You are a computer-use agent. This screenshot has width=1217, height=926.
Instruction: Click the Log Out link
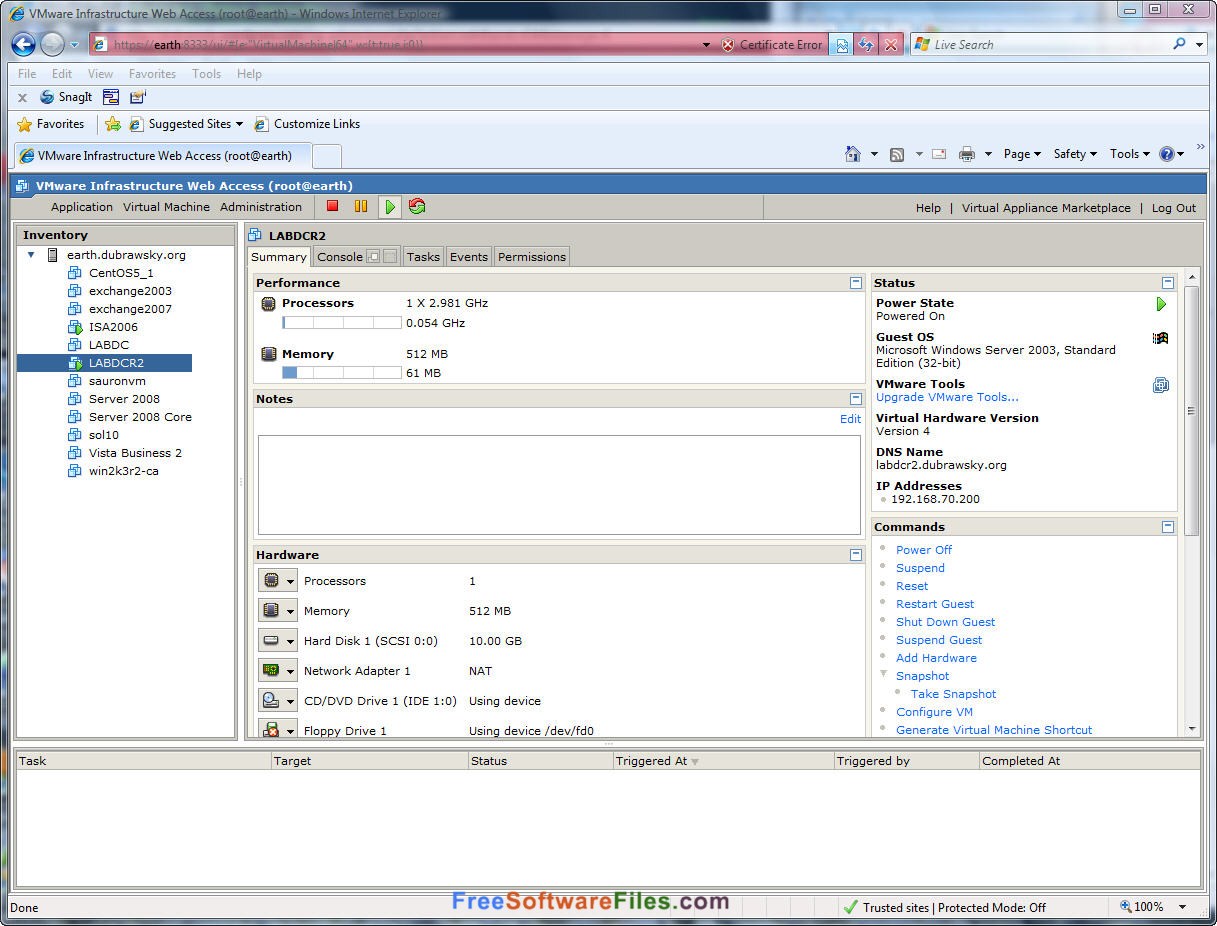[1173, 208]
